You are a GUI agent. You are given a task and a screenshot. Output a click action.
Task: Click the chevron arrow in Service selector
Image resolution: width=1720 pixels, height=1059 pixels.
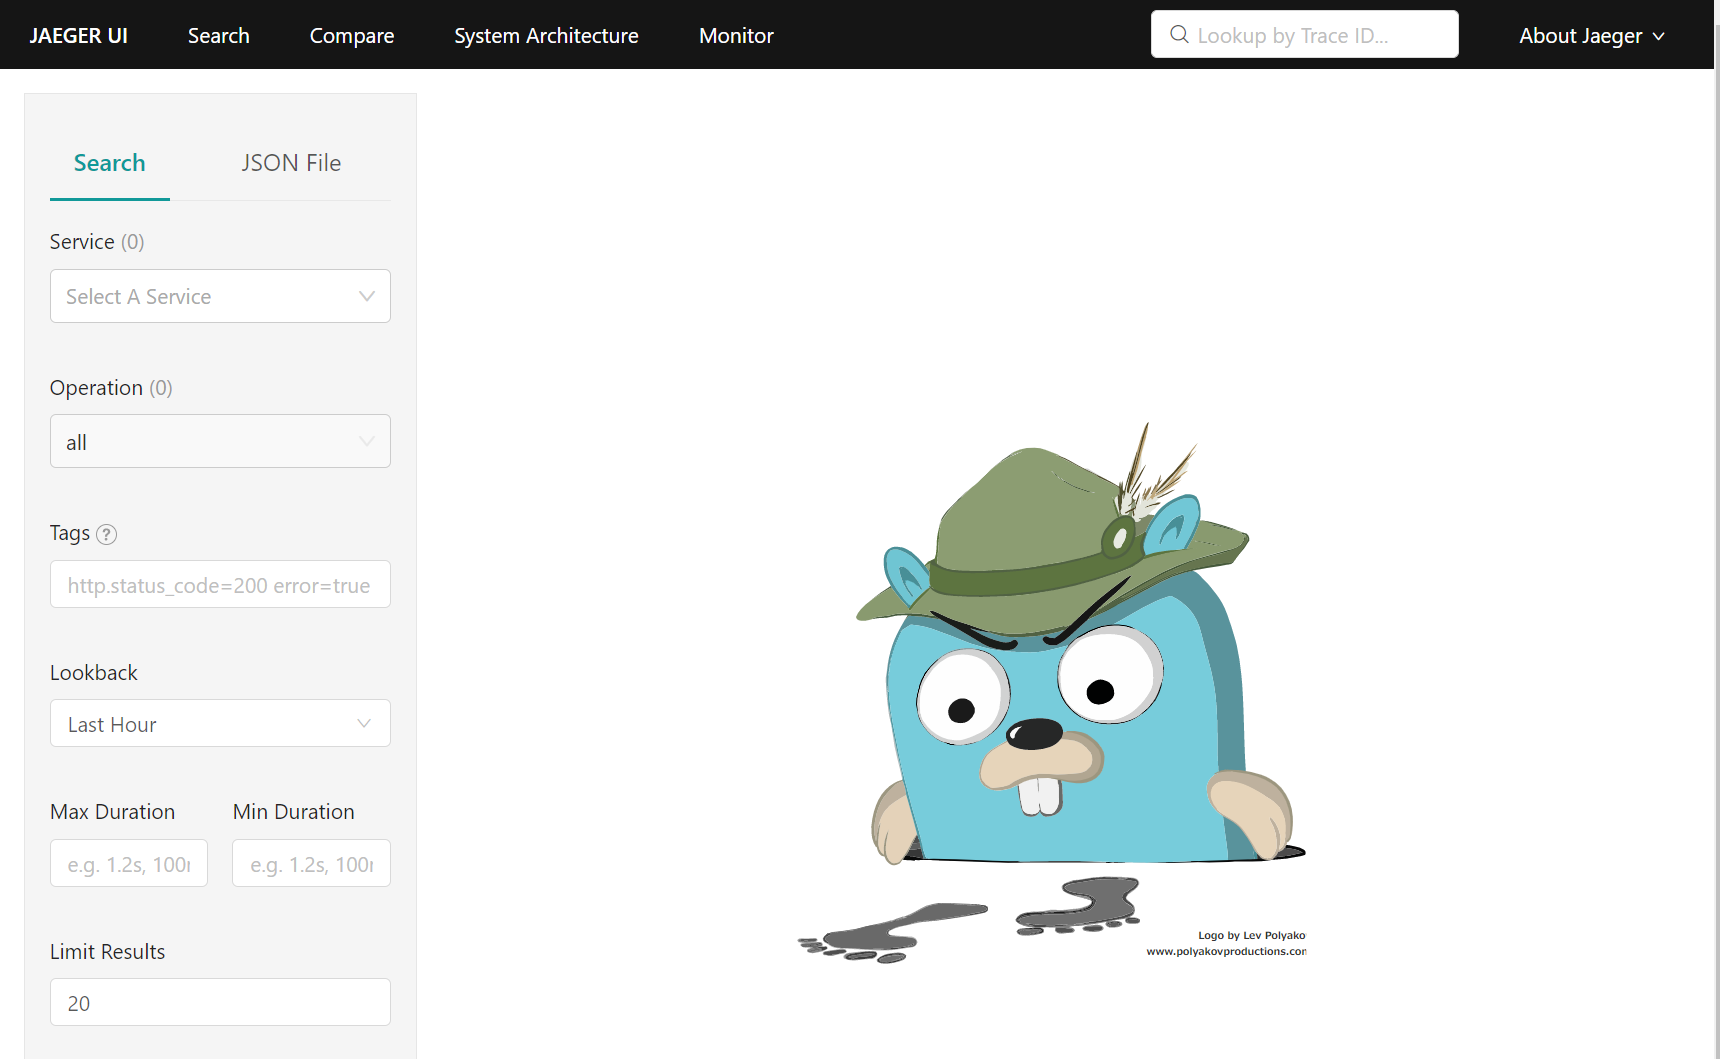tap(366, 296)
